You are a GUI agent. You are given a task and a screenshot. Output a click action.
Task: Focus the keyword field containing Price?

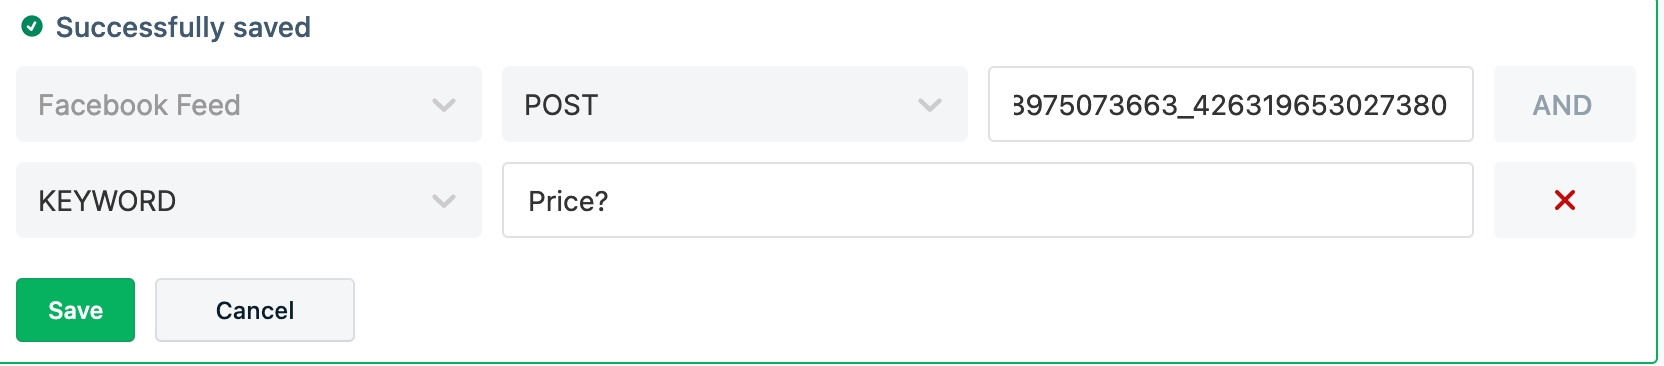988,200
